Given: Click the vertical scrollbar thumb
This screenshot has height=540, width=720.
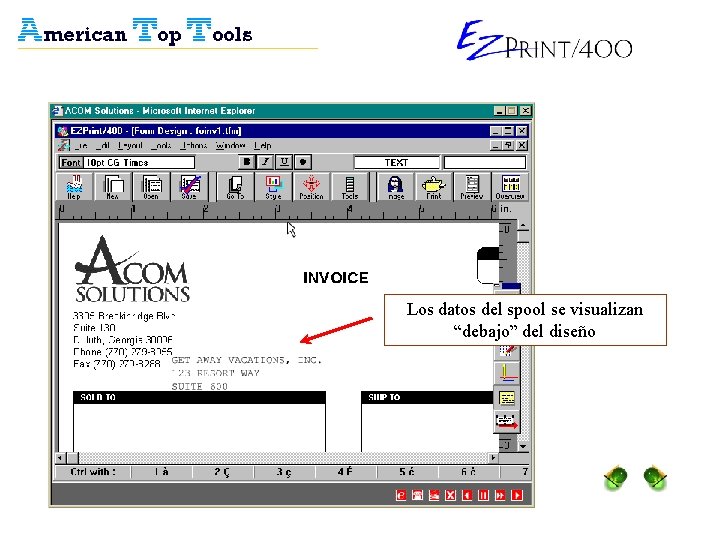Looking at the screenshot, I should pos(523,237).
